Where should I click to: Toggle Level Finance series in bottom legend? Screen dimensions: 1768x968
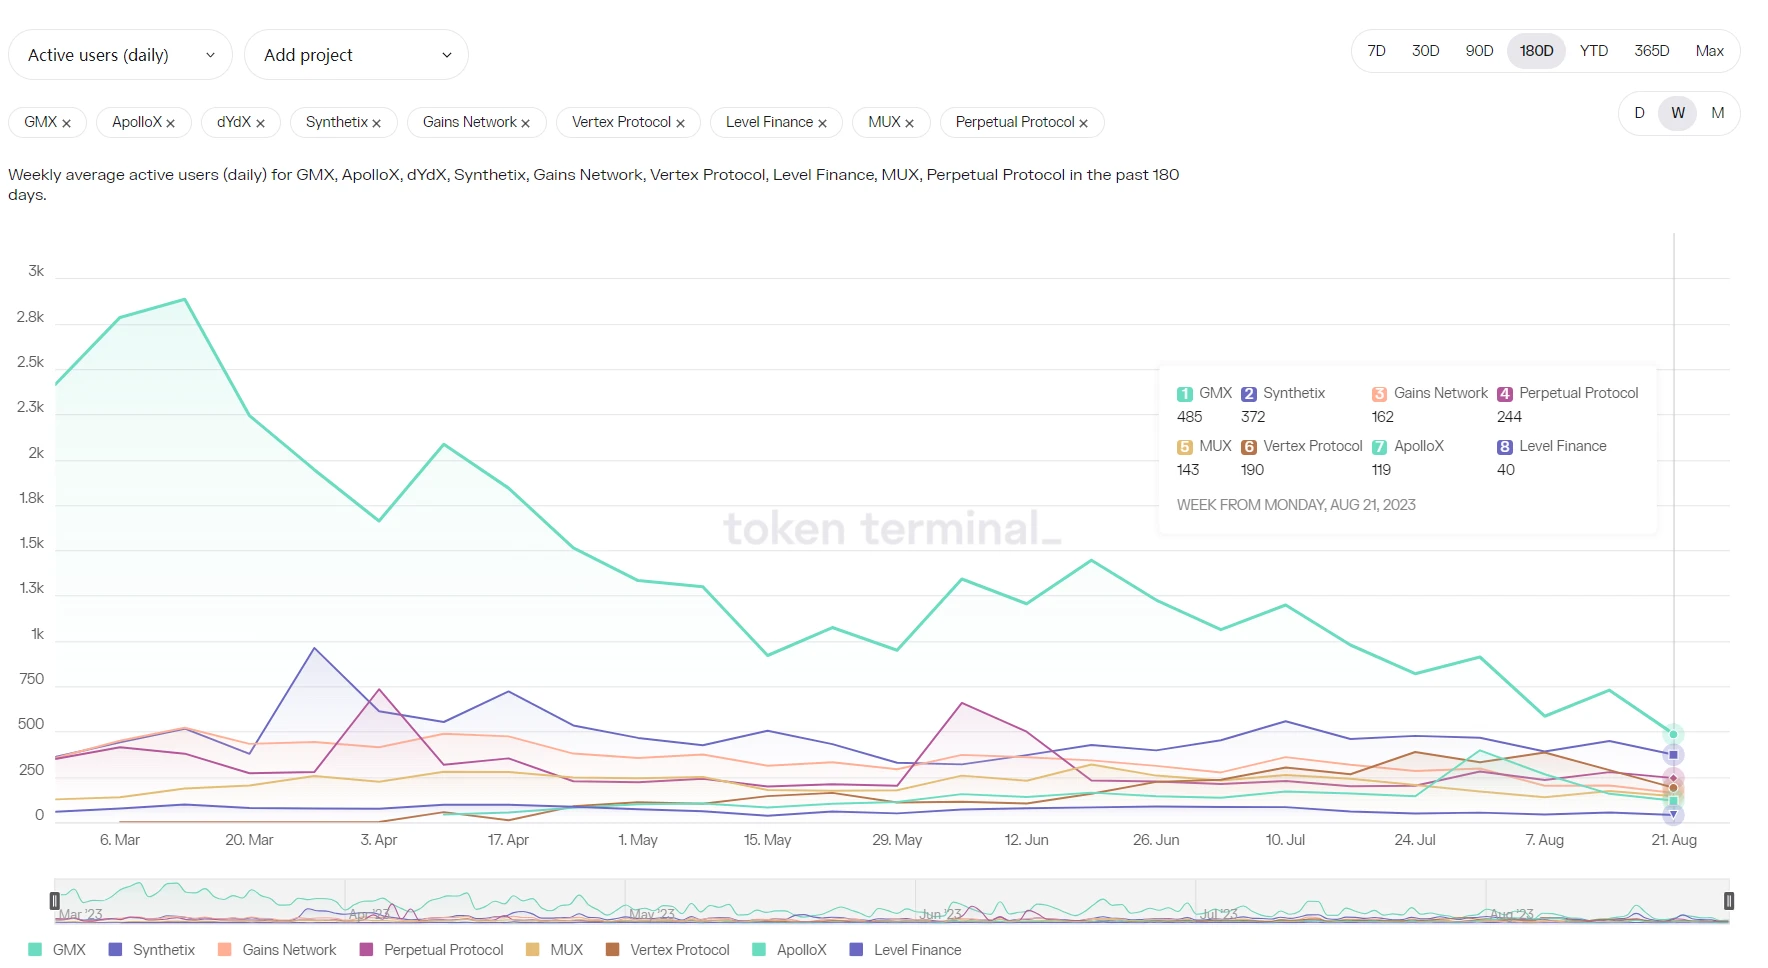(906, 950)
